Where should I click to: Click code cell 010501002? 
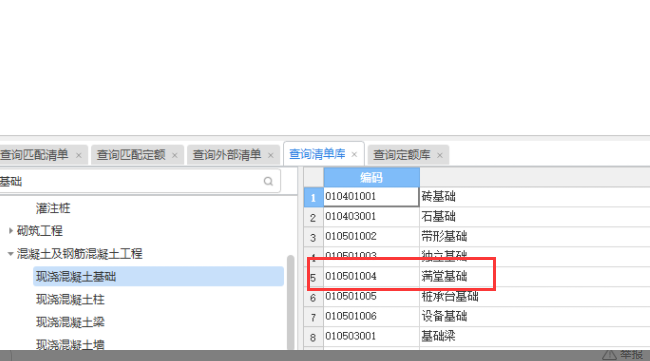point(371,237)
